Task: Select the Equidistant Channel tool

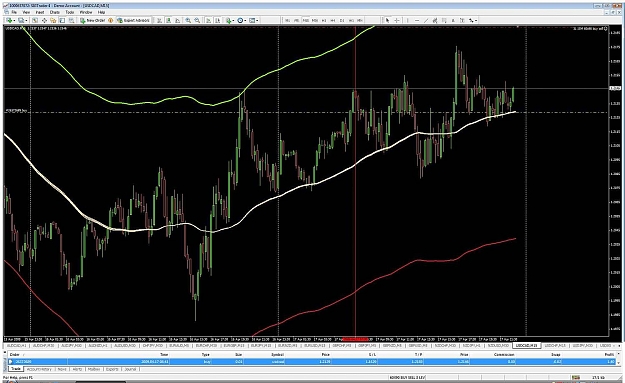Action: pyautogui.click(x=434, y=20)
